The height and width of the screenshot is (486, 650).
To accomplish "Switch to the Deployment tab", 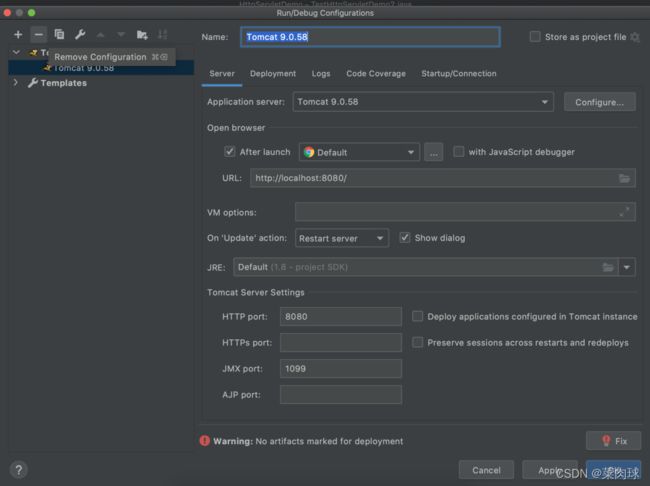I will click(x=273, y=73).
